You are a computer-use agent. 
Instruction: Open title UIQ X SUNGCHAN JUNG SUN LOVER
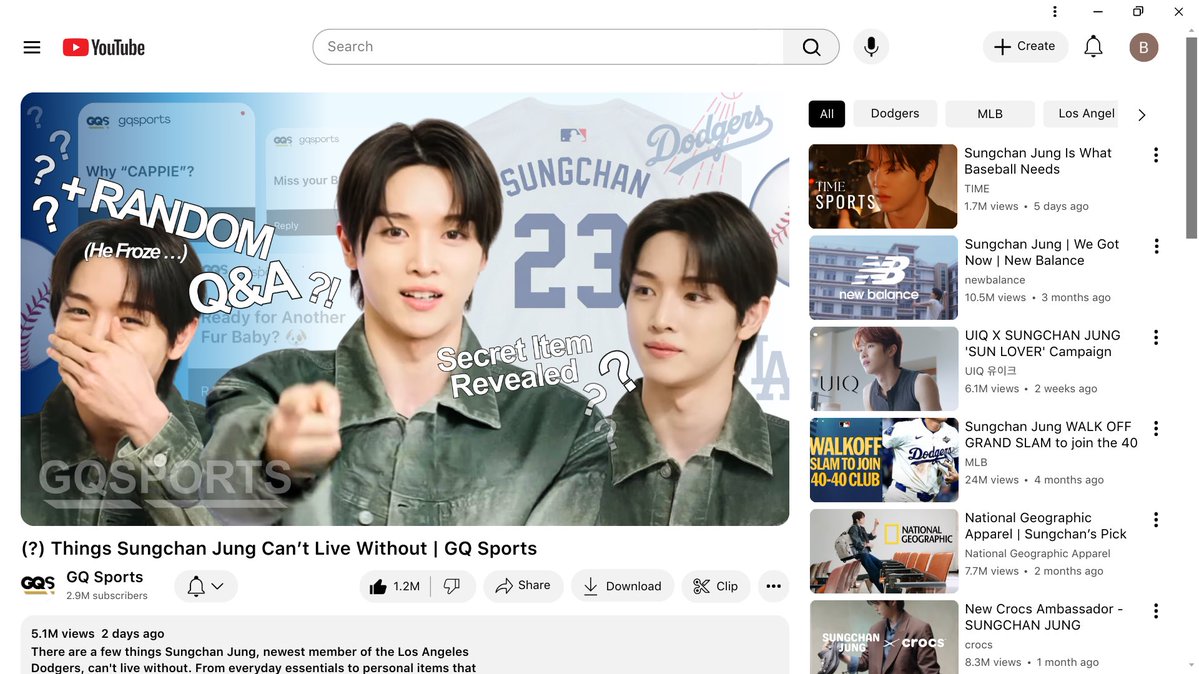[1042, 344]
